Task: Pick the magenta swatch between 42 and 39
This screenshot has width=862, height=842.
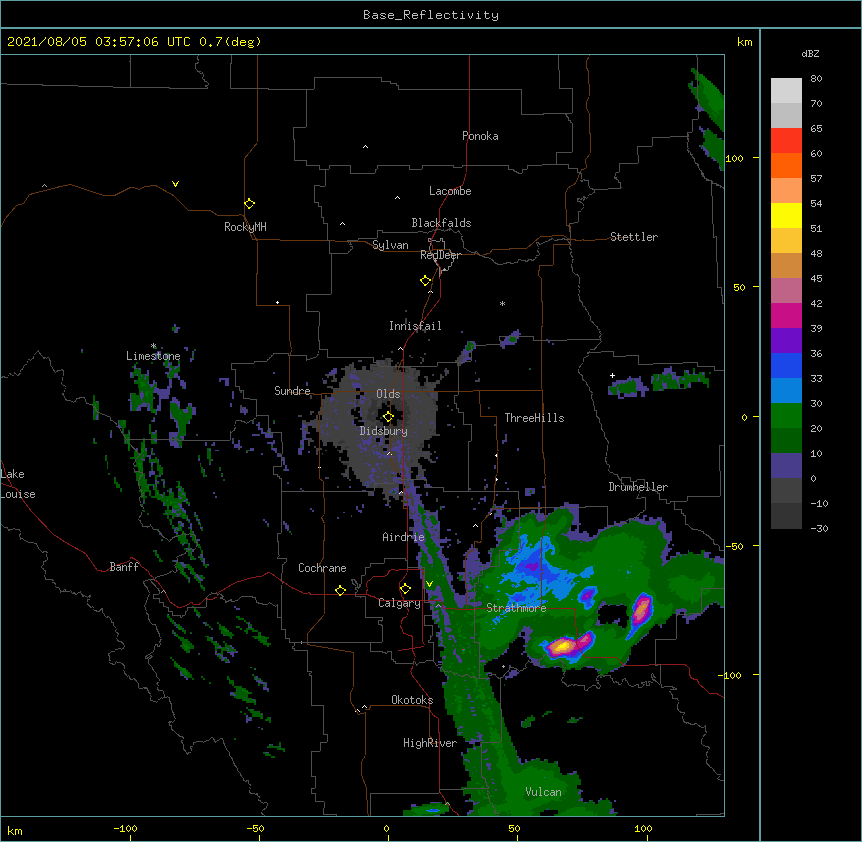Action: (x=786, y=316)
